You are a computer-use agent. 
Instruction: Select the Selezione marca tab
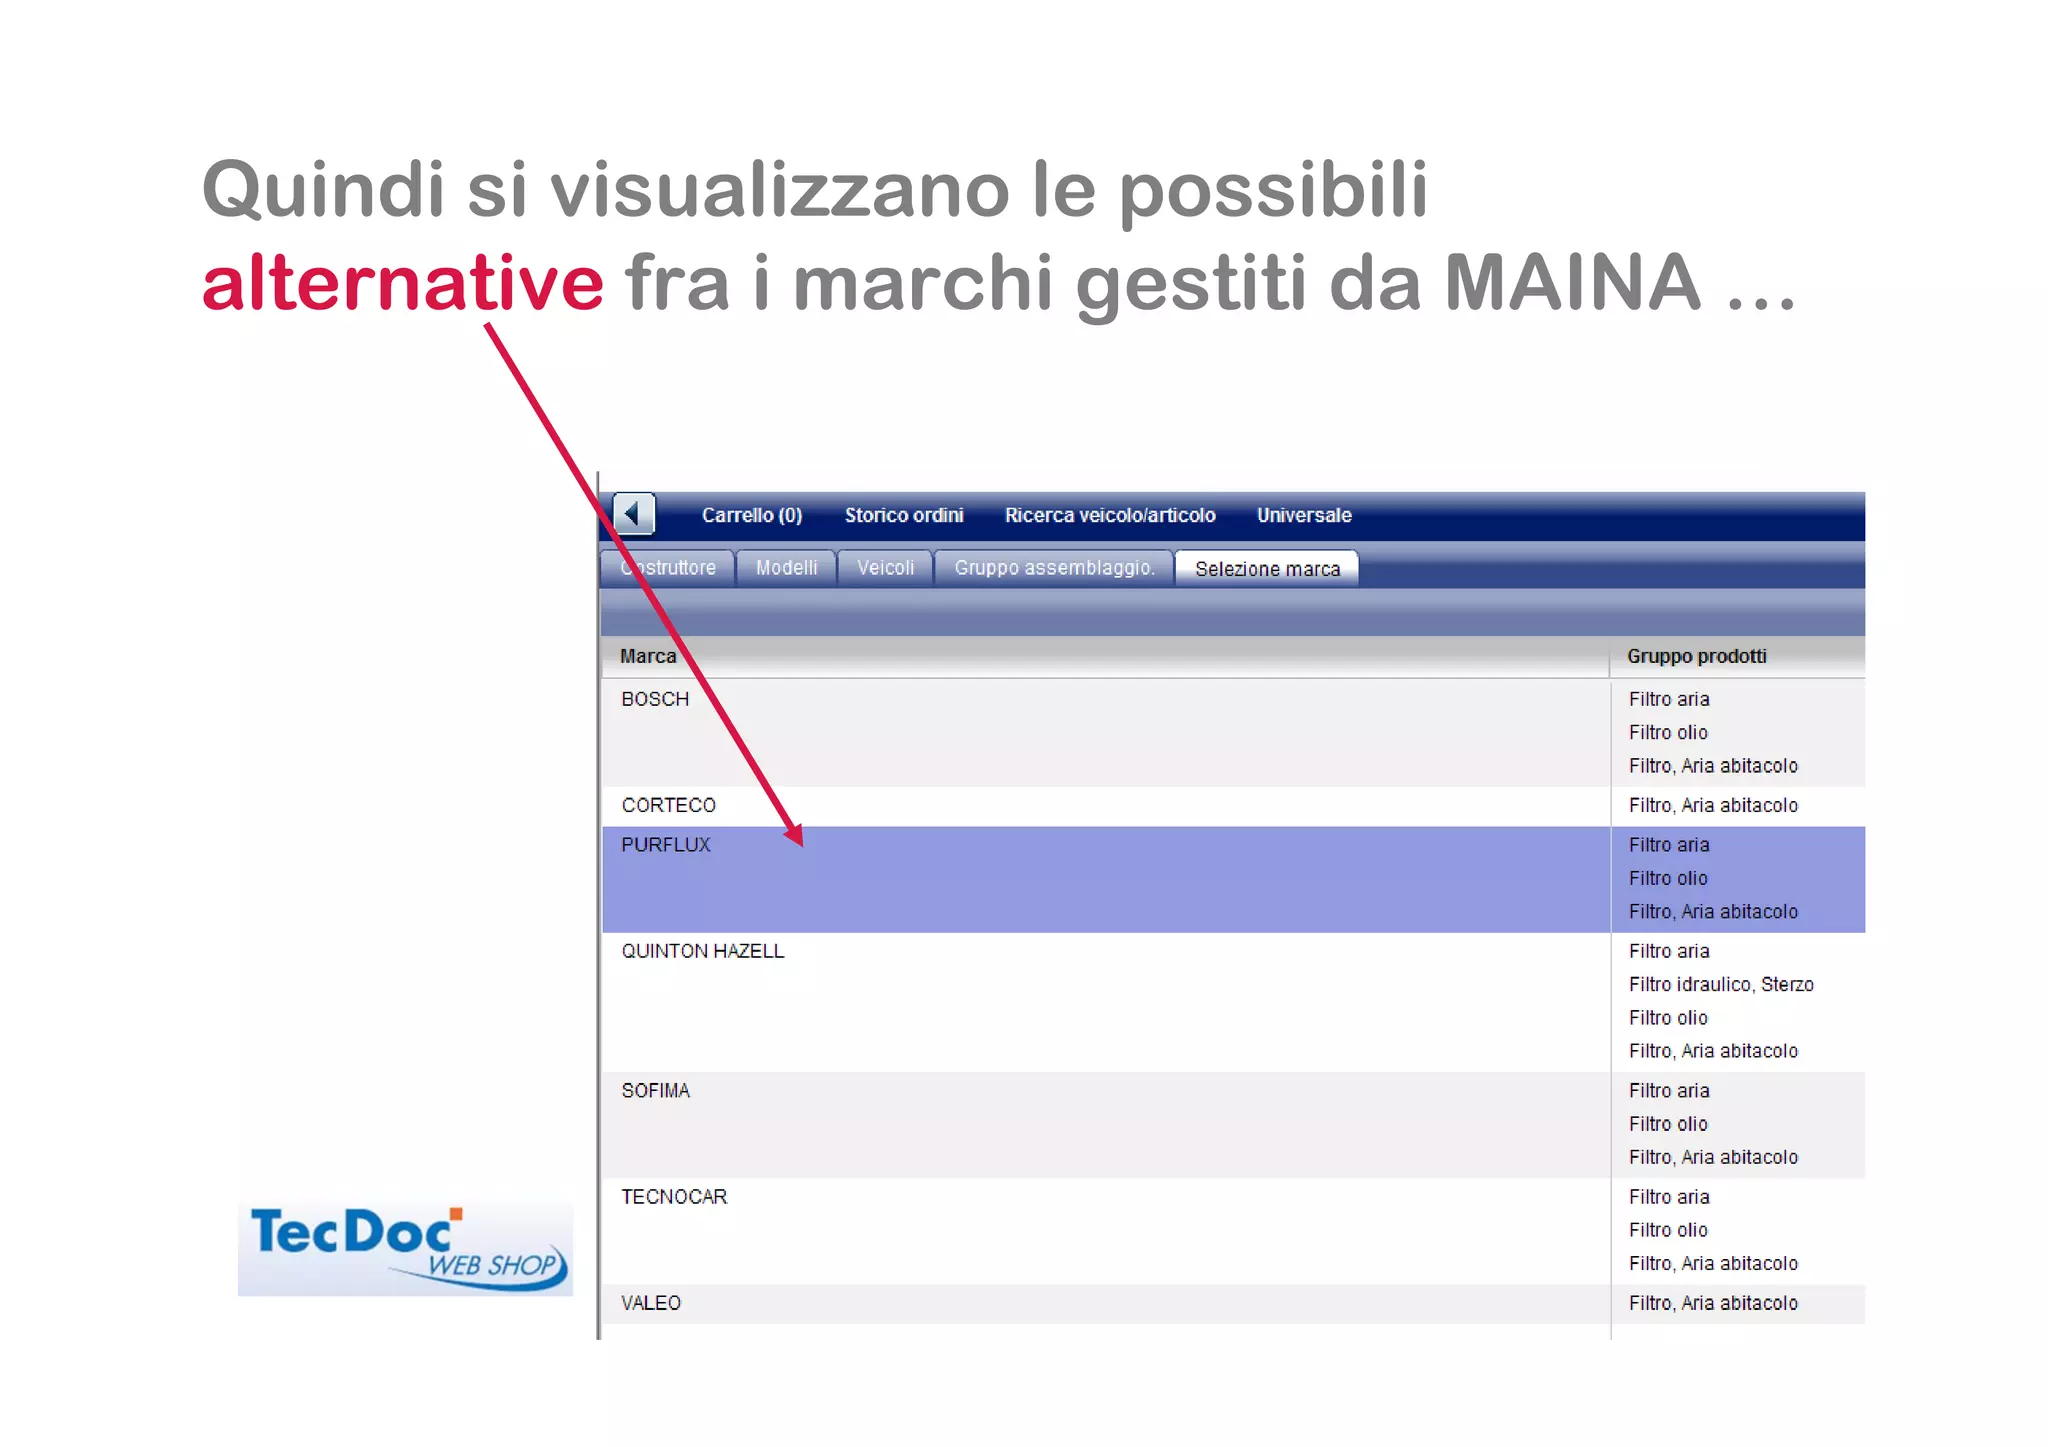[x=1267, y=568]
